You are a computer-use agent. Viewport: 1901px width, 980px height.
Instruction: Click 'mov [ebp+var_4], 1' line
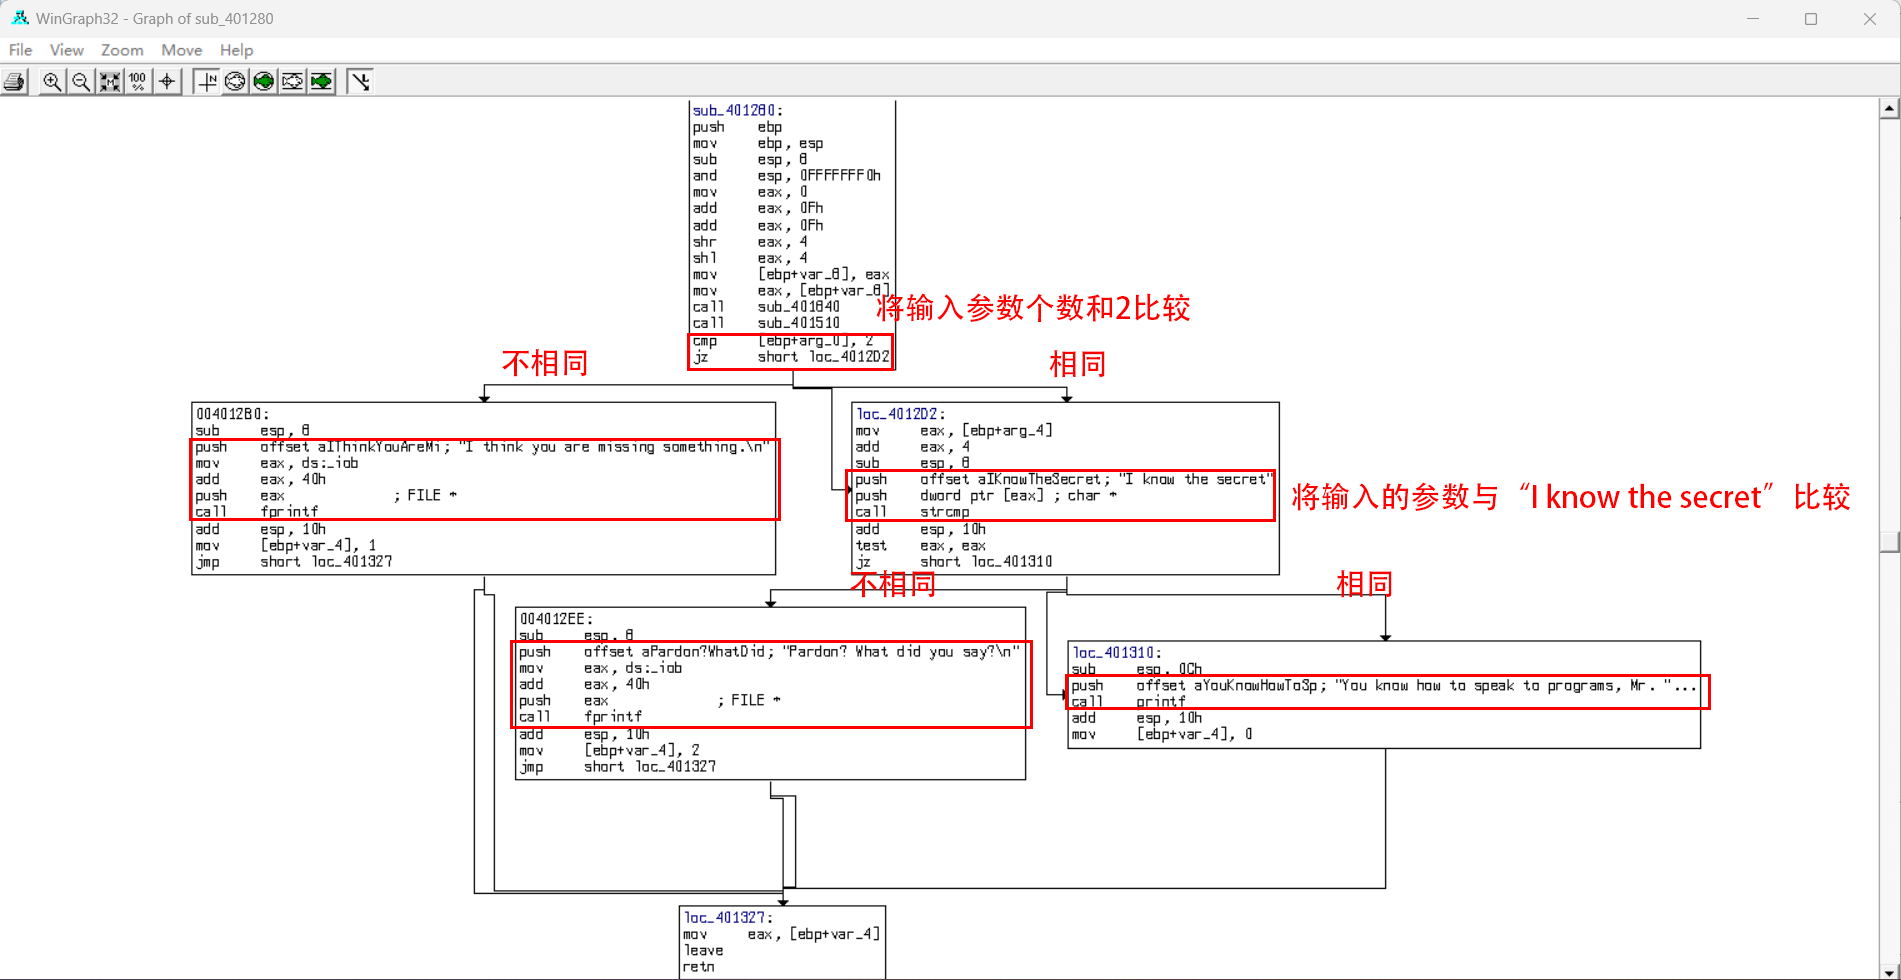pos(286,546)
